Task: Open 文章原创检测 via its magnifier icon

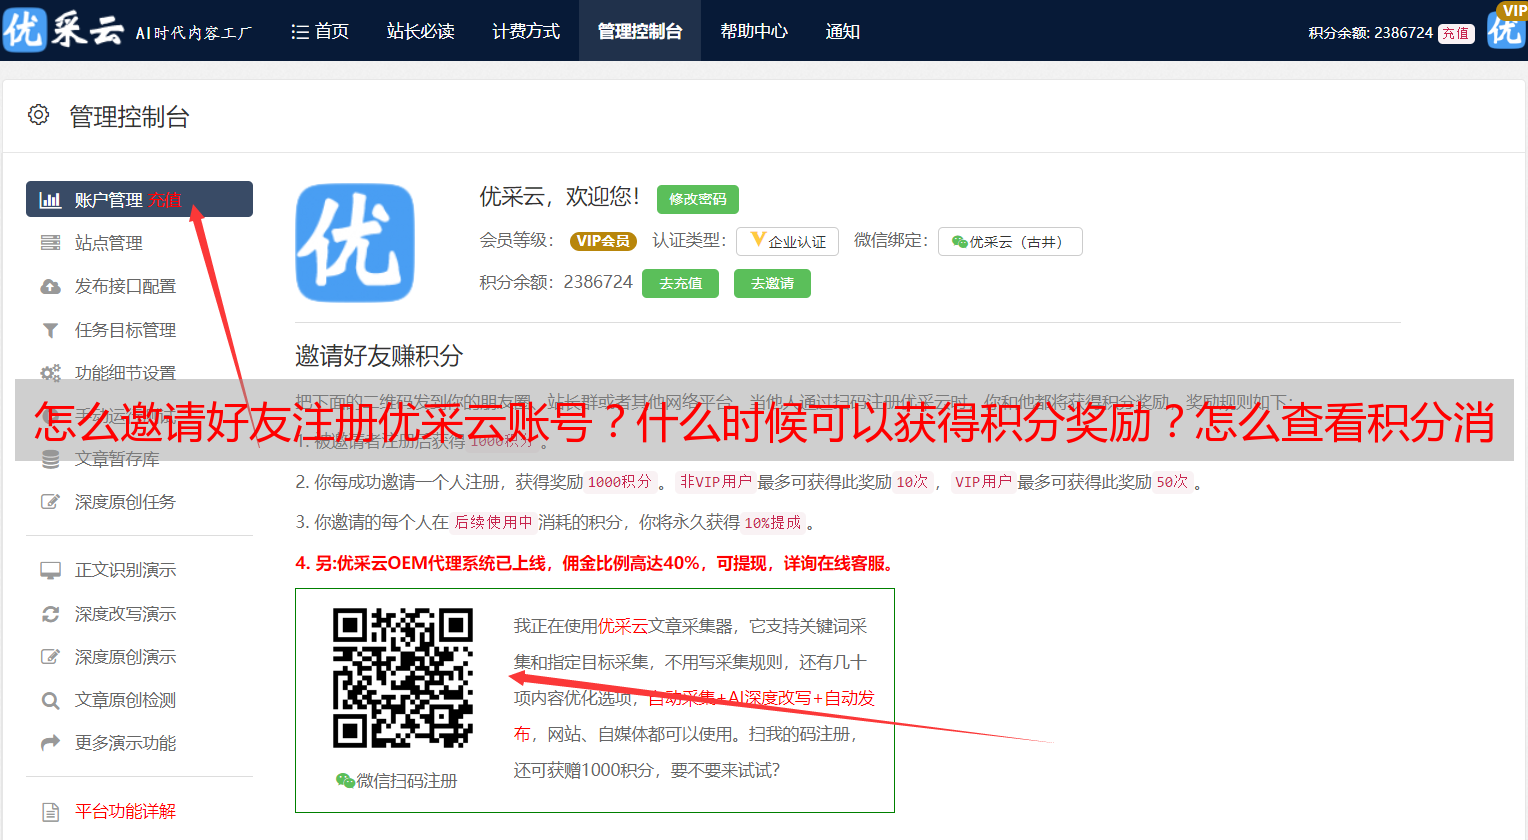Action: [x=50, y=700]
